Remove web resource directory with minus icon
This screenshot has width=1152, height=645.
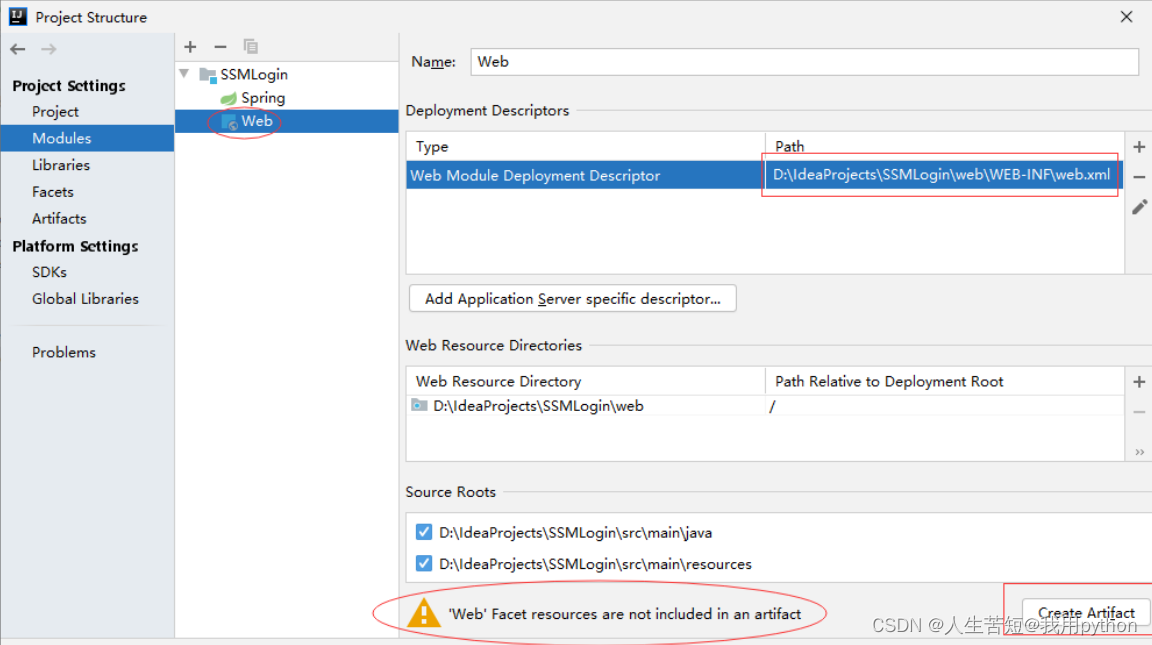(1139, 412)
